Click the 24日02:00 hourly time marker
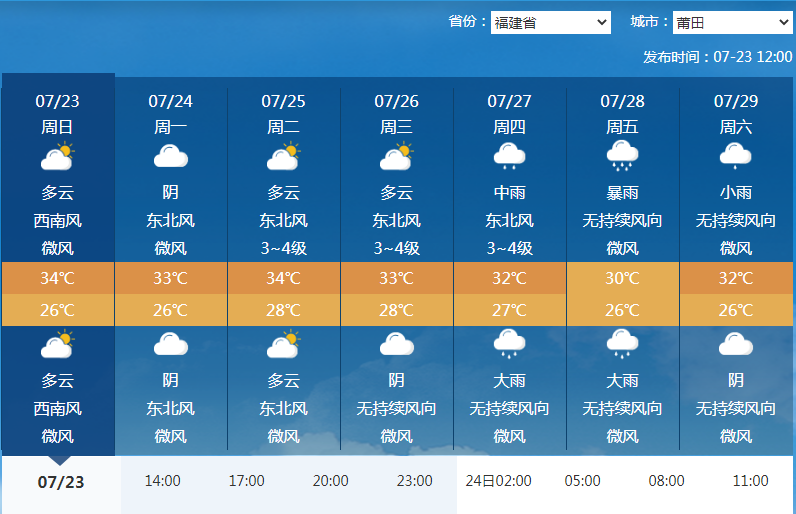The width and height of the screenshot is (796, 514). point(499,481)
